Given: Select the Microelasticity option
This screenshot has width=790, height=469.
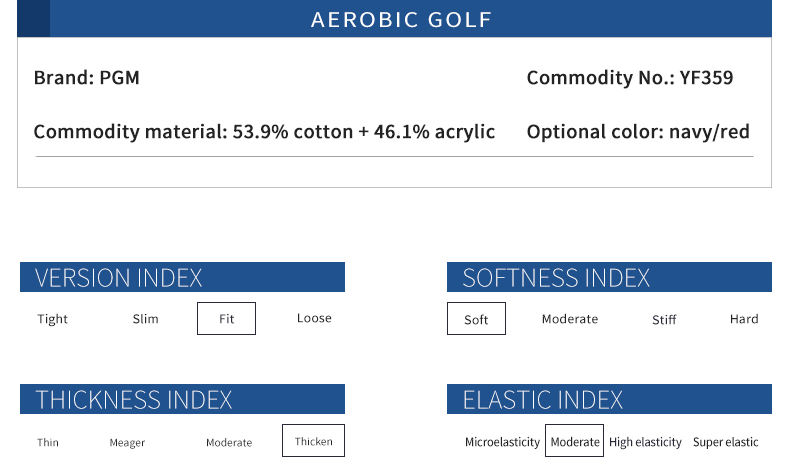Looking at the screenshot, I should (x=502, y=442).
